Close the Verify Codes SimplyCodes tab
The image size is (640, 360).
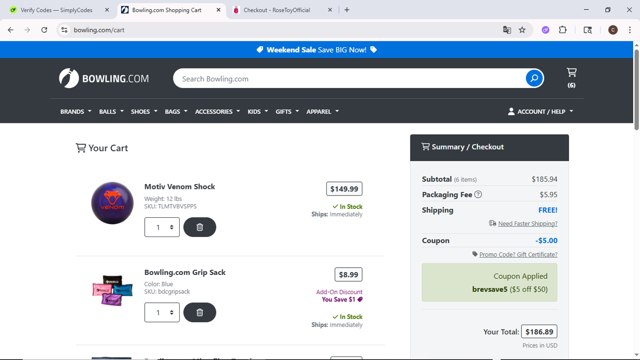pyautogui.click(x=107, y=10)
